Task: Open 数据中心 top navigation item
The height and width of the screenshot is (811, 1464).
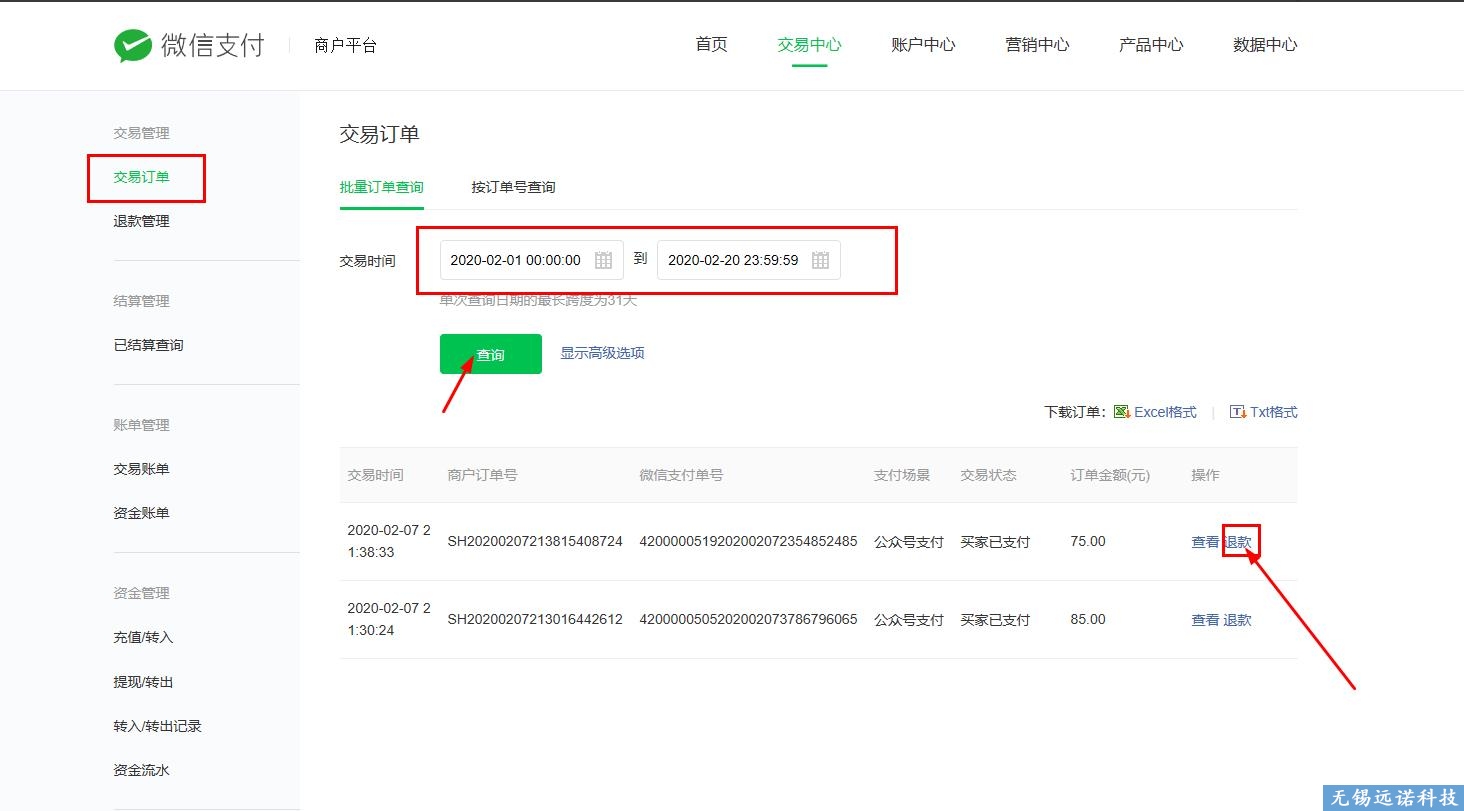Action: click(1265, 45)
